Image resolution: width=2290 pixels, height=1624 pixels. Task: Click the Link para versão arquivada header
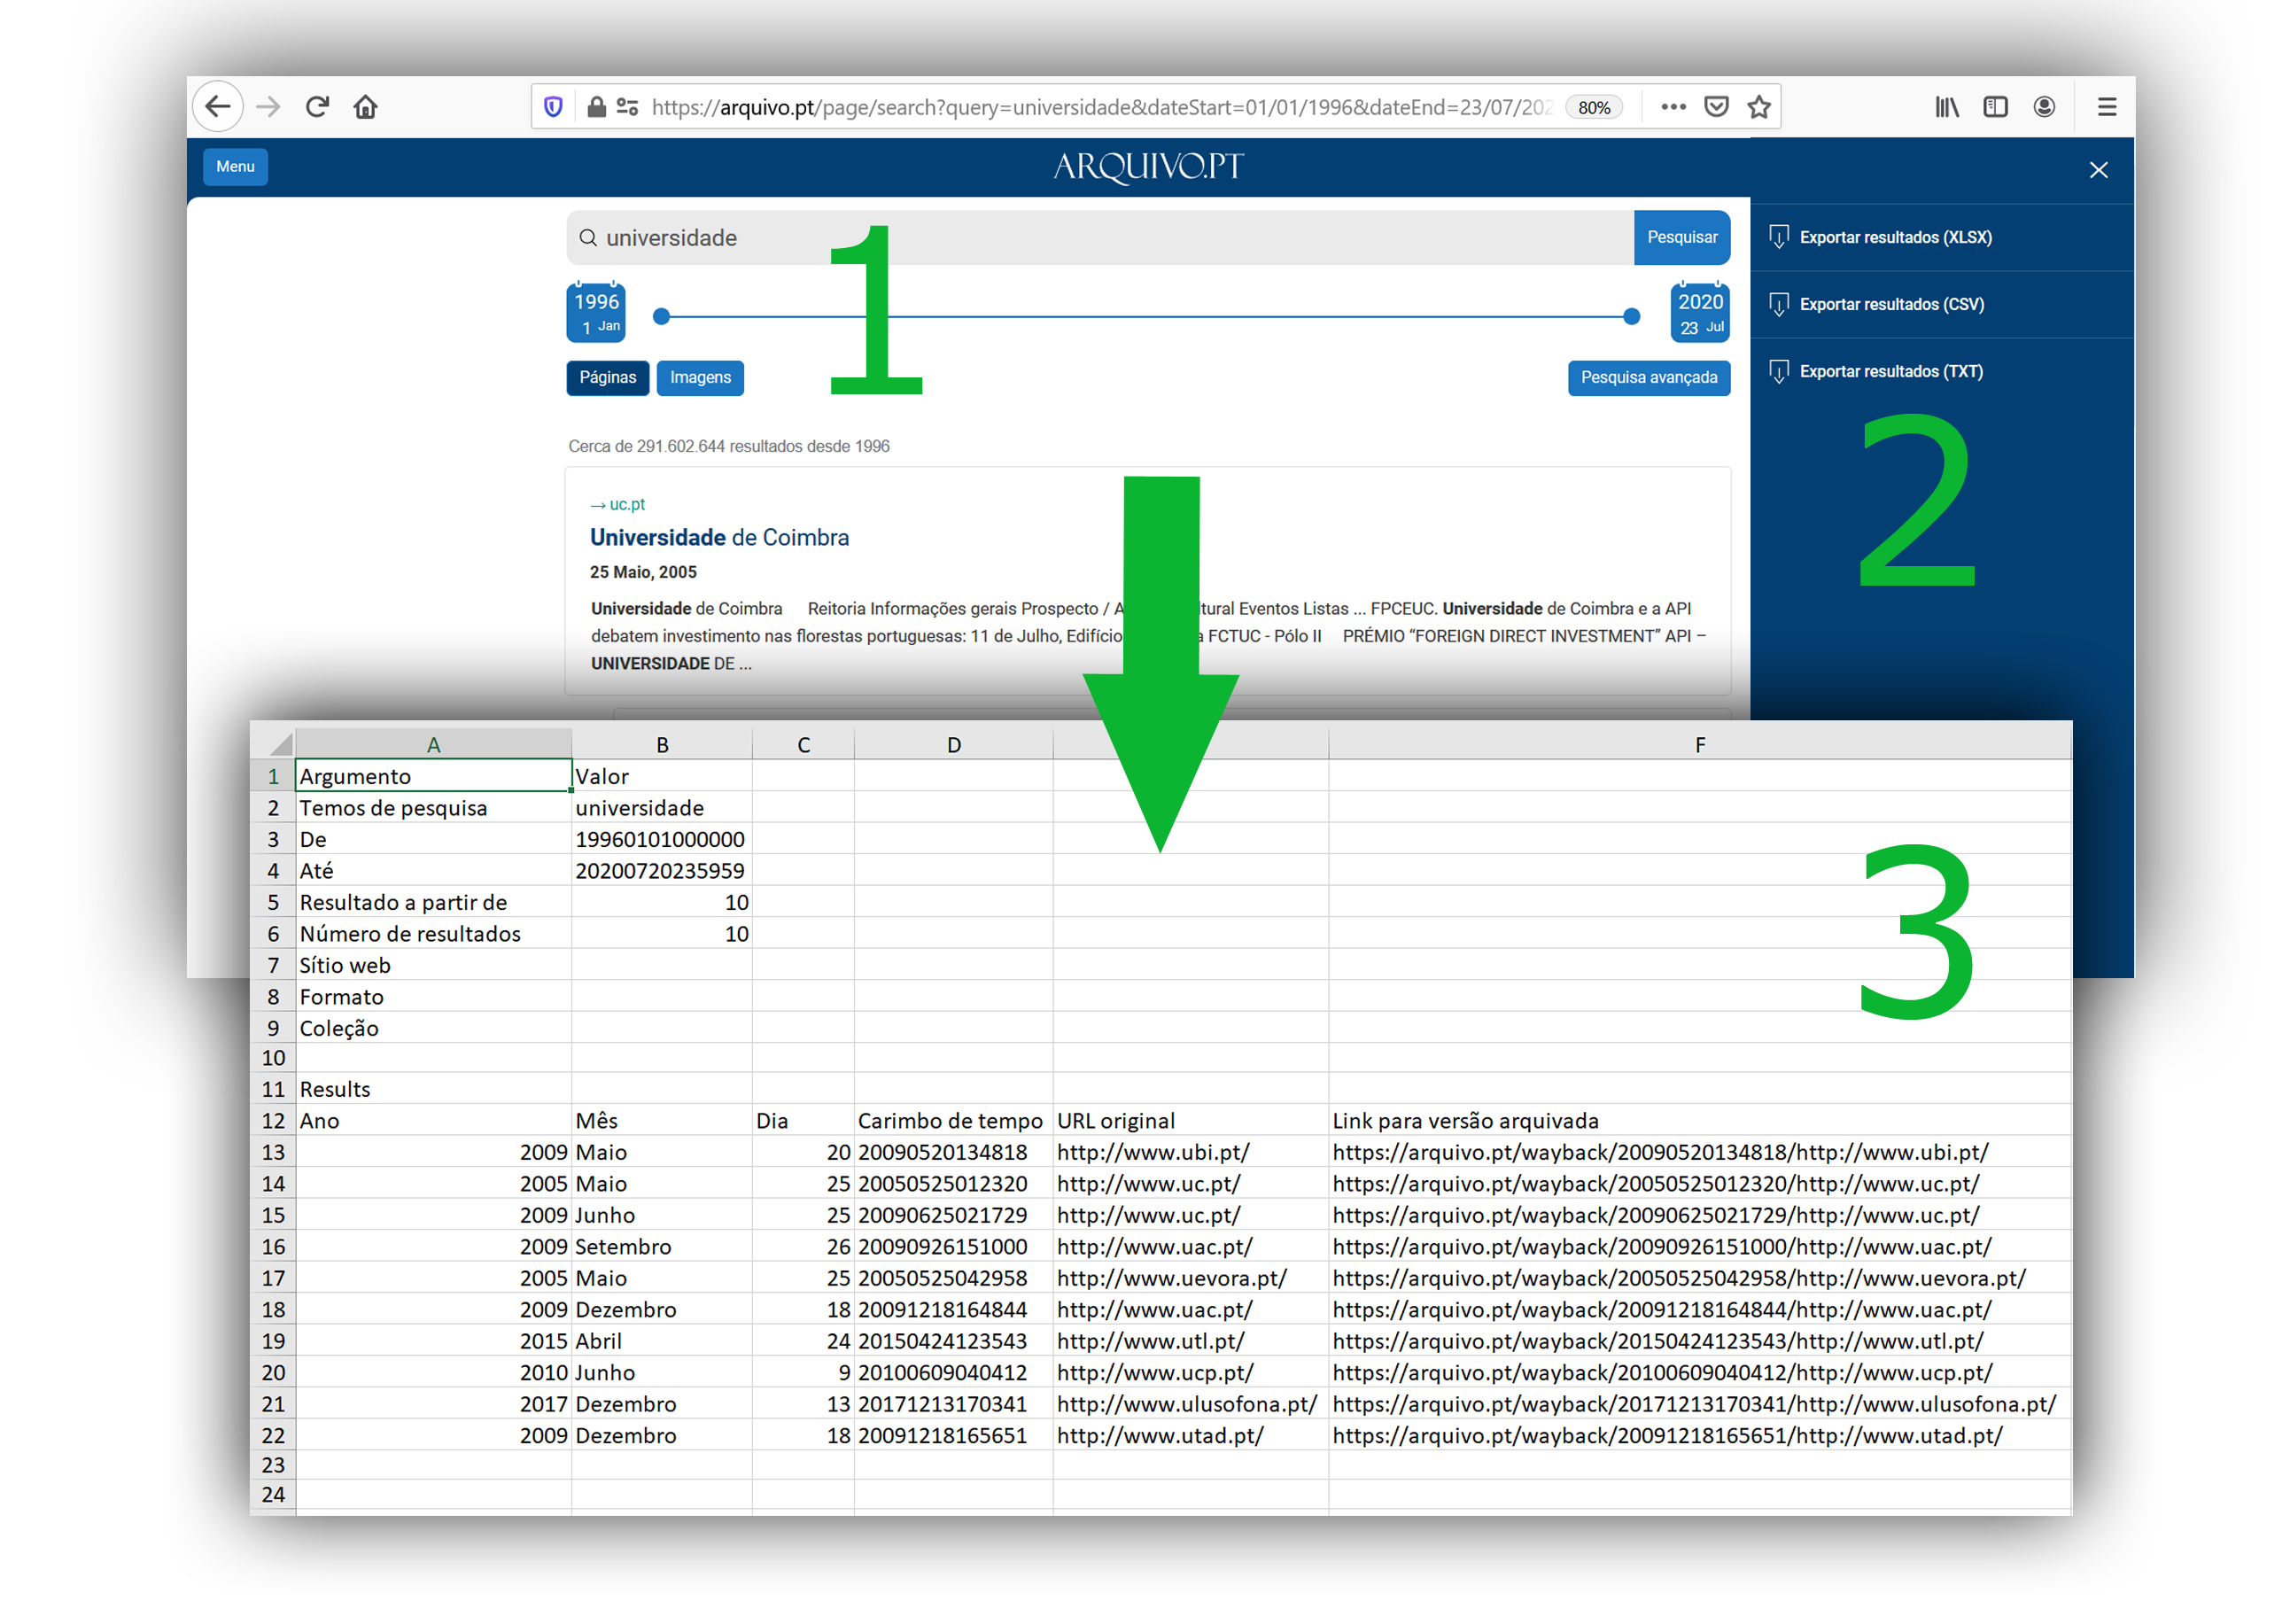click(1700, 1120)
